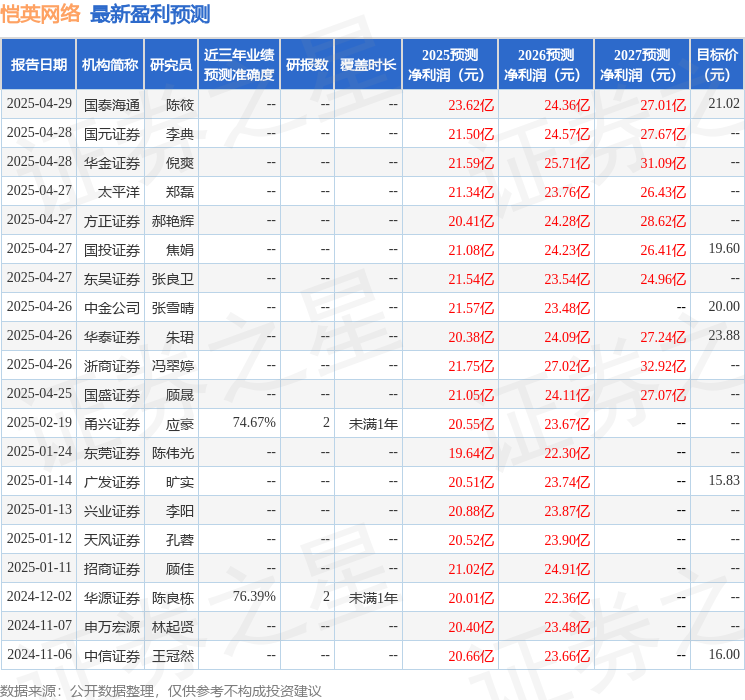Select the 天风证券 institution cell
The width and height of the screenshot is (745, 700).
[112, 540]
